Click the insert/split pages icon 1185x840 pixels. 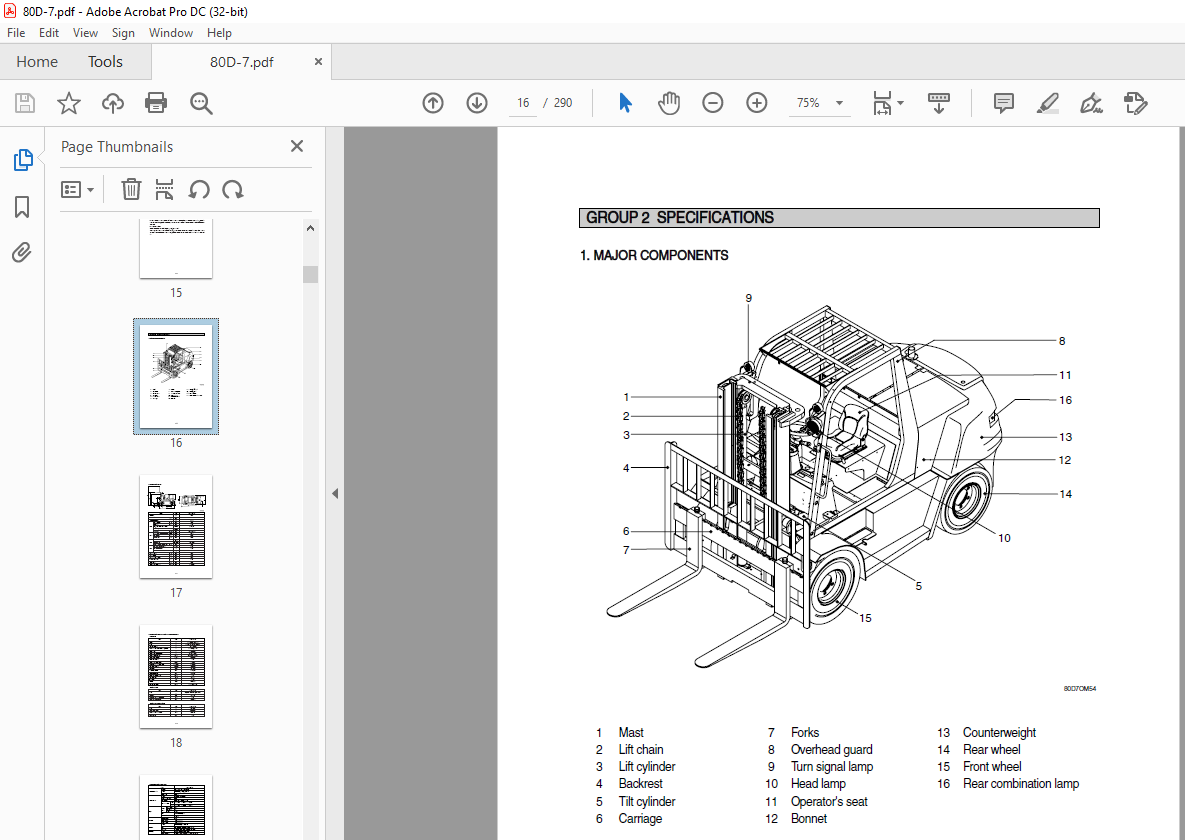point(164,190)
